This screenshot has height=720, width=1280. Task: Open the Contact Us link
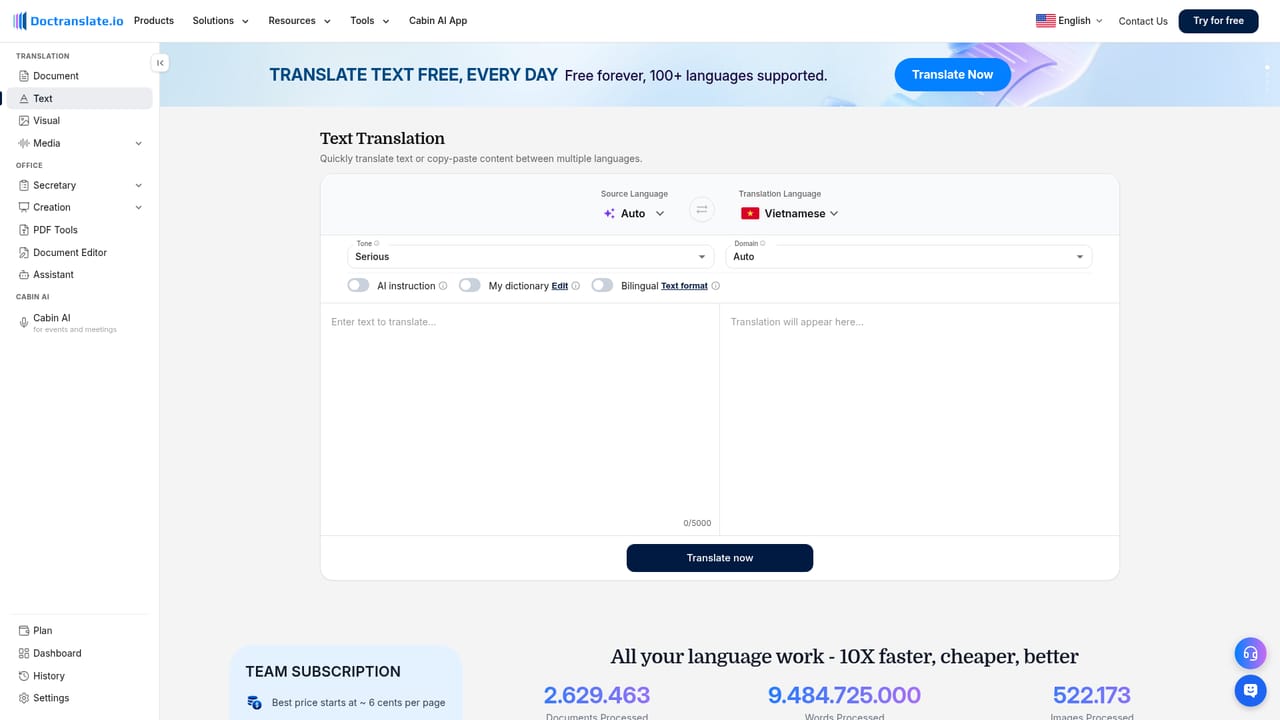click(x=1143, y=21)
